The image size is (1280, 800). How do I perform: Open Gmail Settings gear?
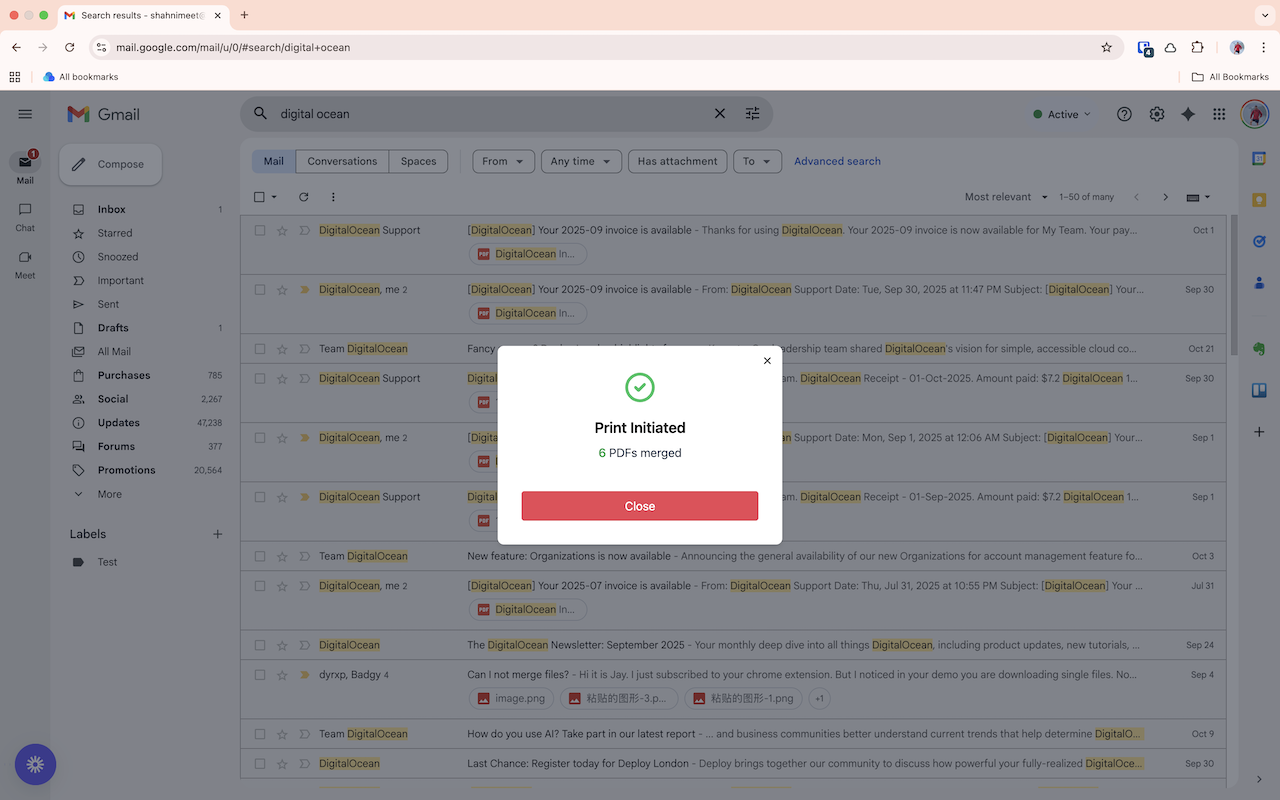tap(1157, 114)
